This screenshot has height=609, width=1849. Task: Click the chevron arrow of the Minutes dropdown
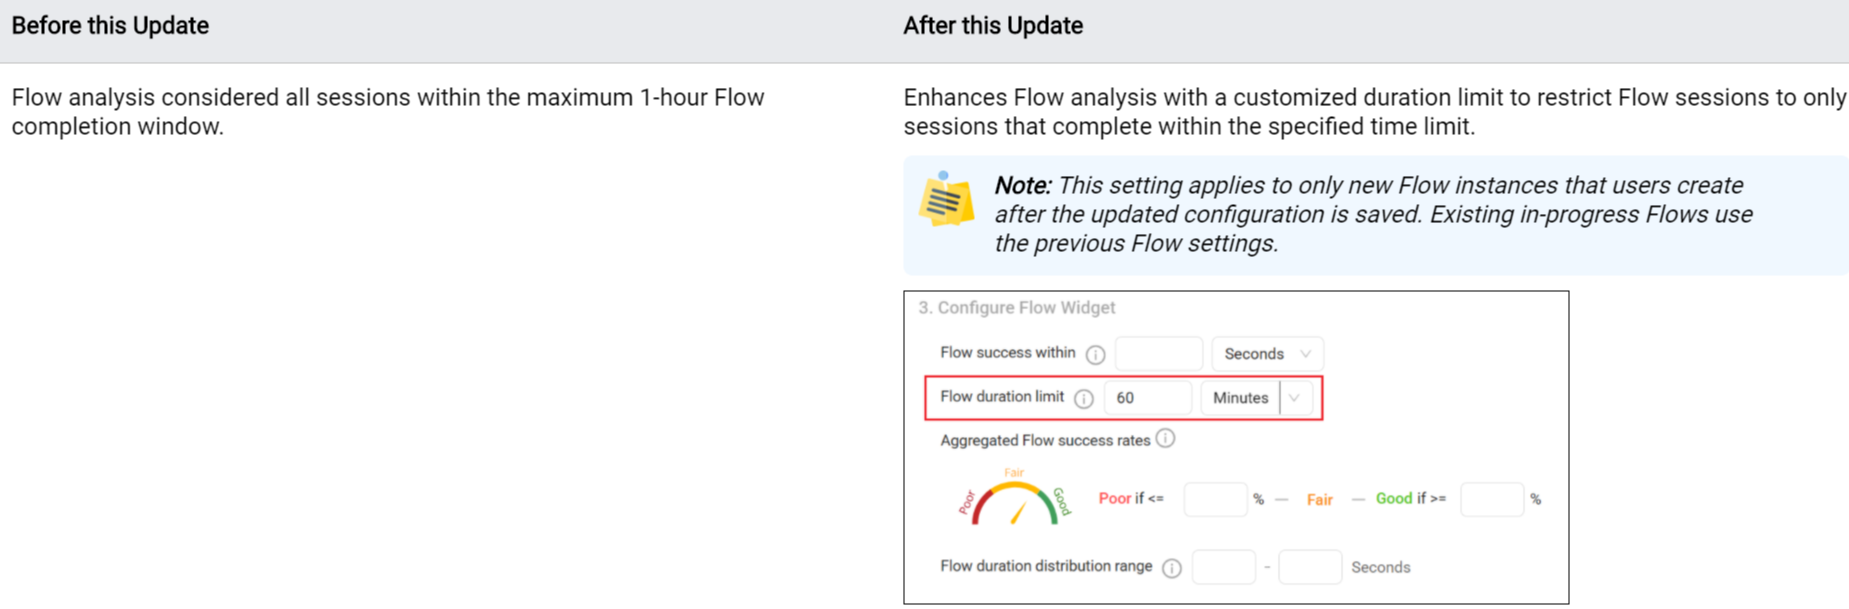(x=1294, y=398)
